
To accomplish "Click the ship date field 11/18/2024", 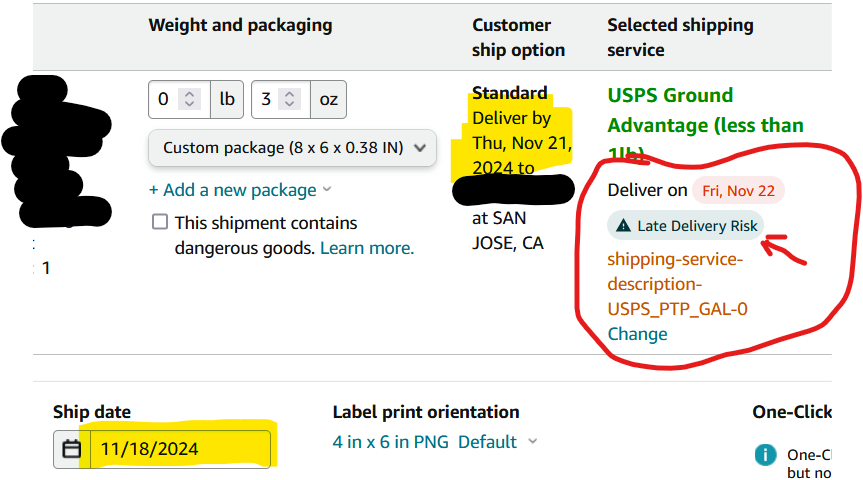I will click(x=180, y=449).
